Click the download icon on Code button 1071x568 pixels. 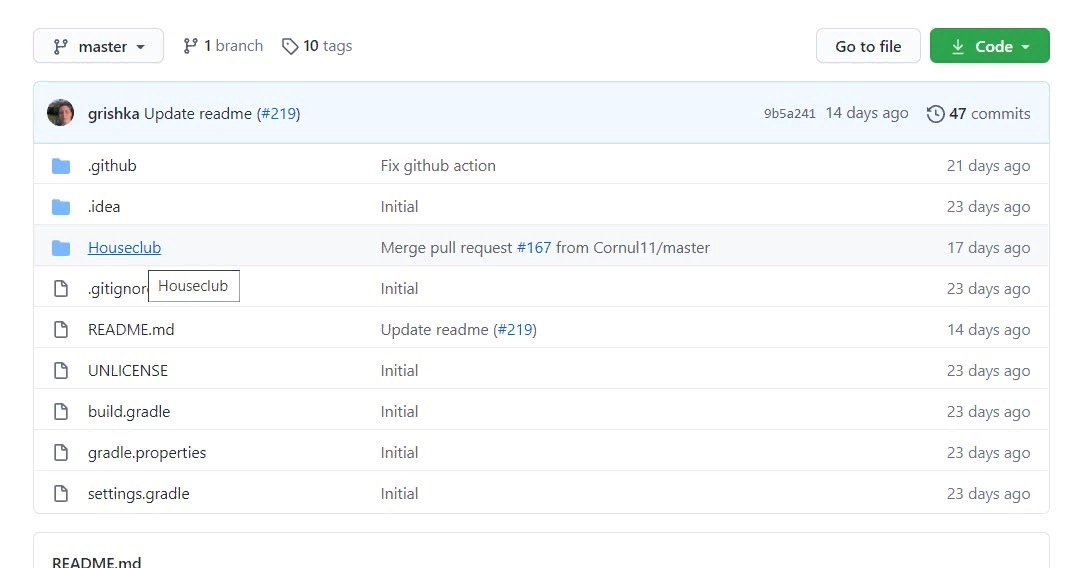[958, 46]
